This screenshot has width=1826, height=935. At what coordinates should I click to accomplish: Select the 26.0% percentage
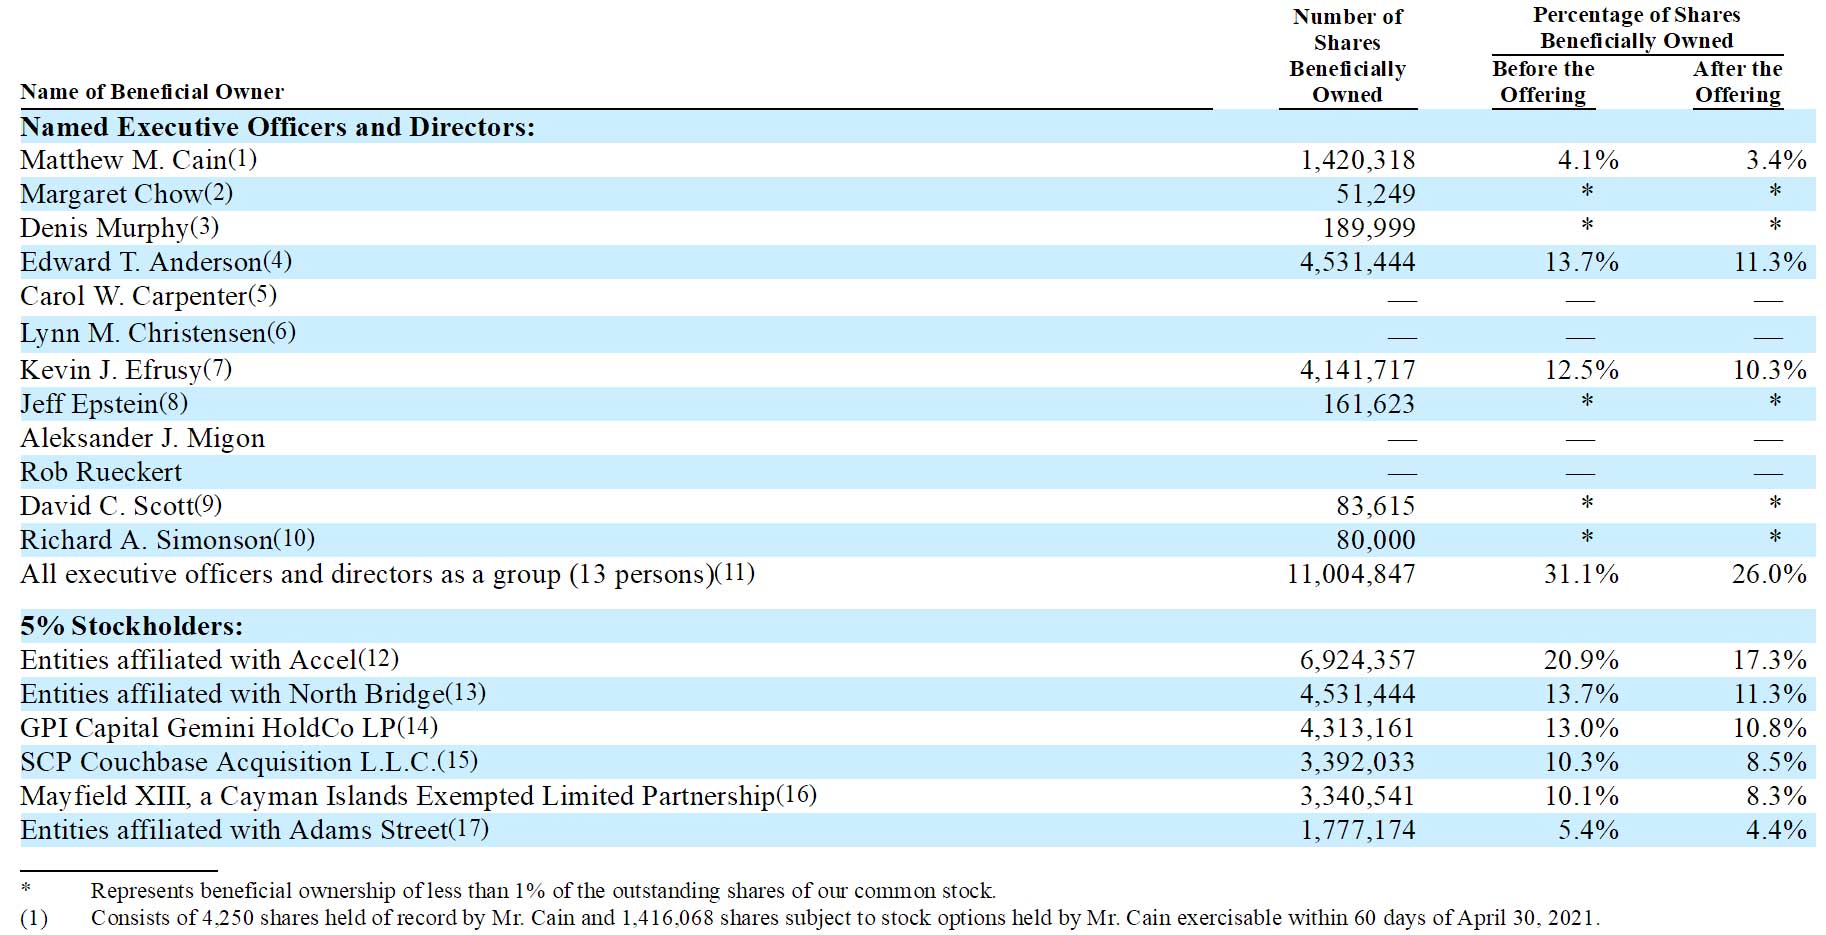(1769, 574)
